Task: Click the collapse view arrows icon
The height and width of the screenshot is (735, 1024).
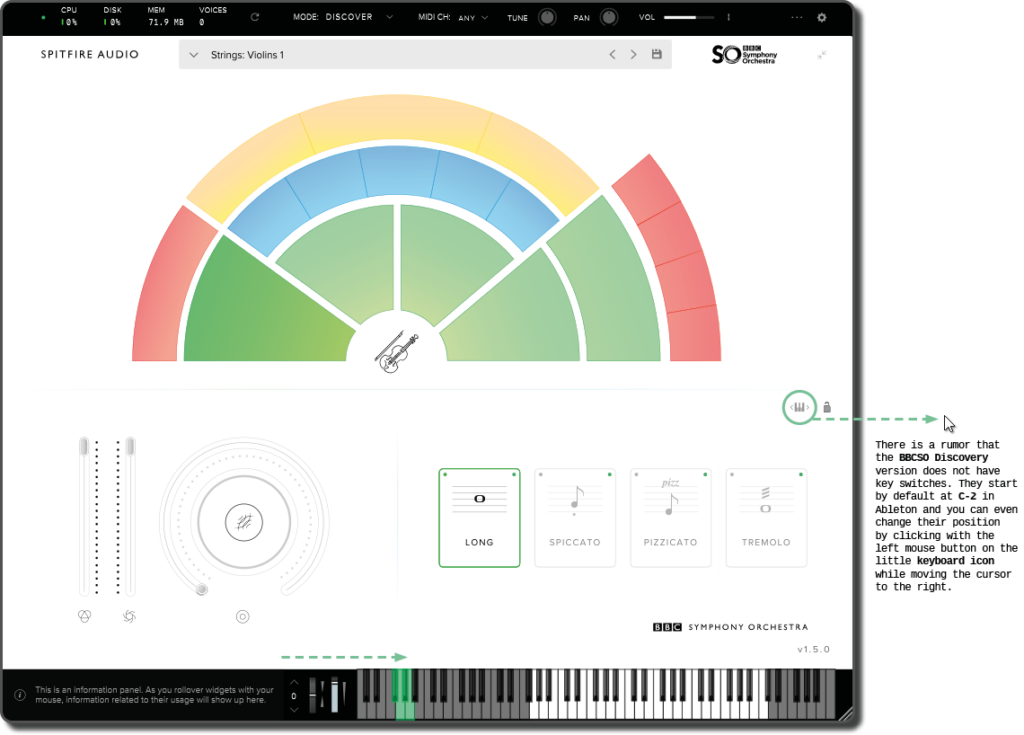Action: 822,55
